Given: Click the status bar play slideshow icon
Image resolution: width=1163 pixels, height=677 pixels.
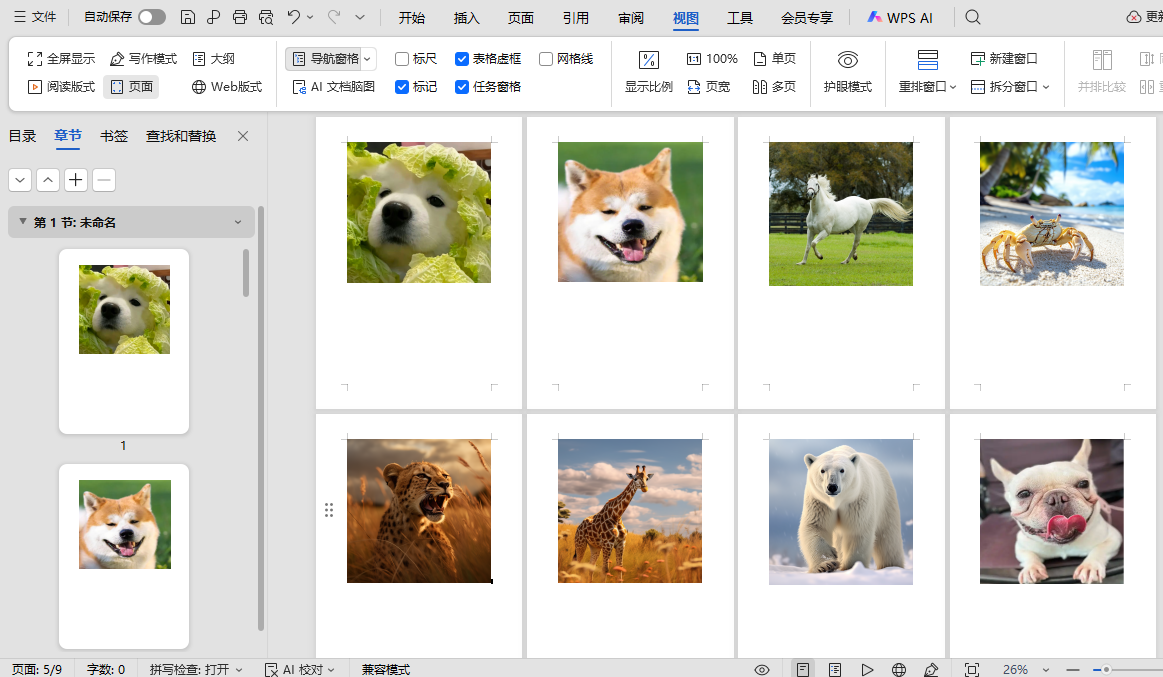Looking at the screenshot, I should point(867,669).
